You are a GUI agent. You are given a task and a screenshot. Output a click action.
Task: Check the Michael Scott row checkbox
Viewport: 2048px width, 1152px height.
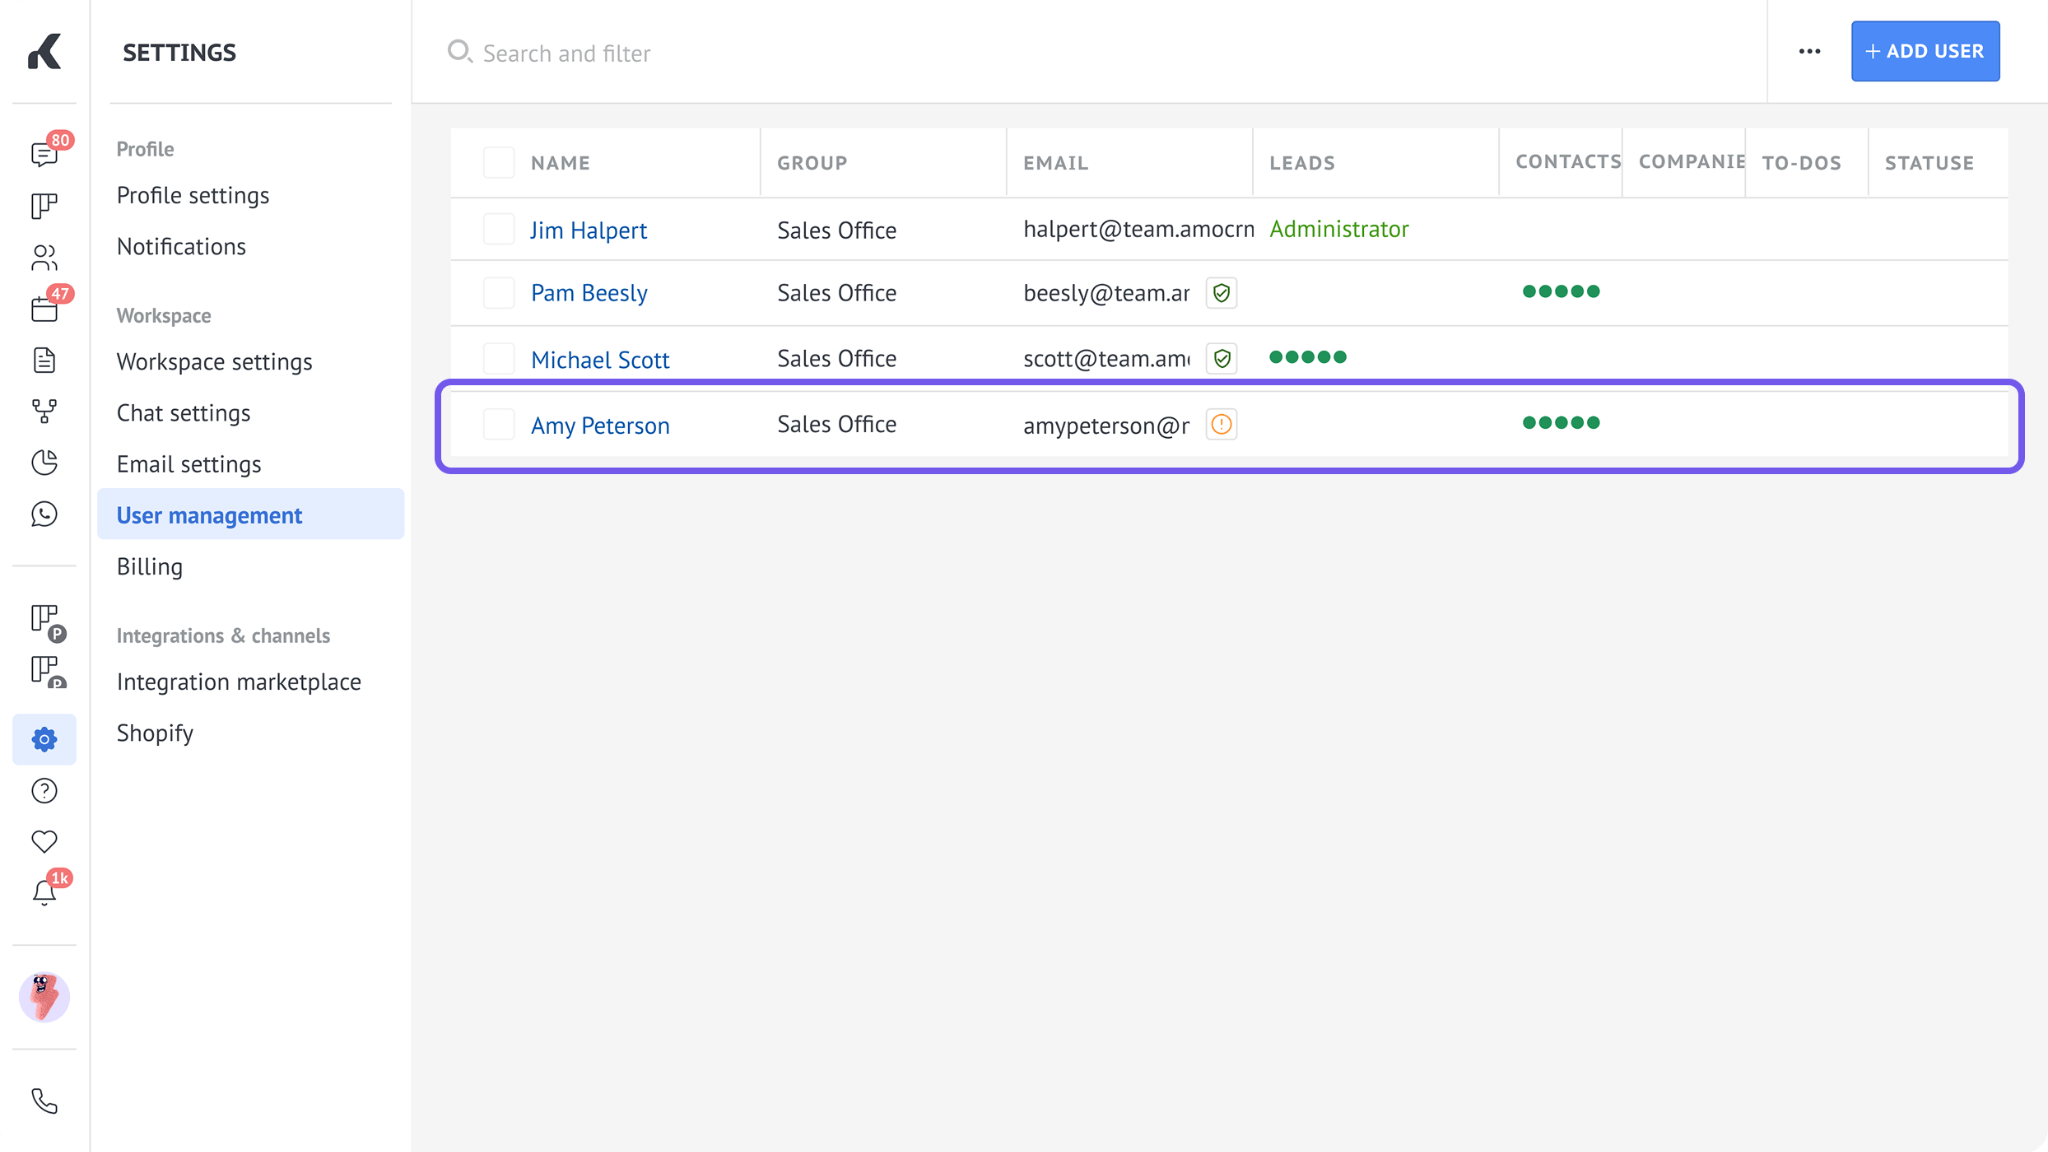pos(498,358)
